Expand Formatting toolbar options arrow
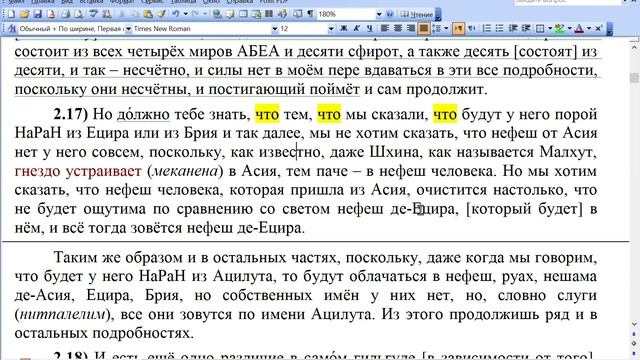 pyautogui.click(x=610, y=29)
